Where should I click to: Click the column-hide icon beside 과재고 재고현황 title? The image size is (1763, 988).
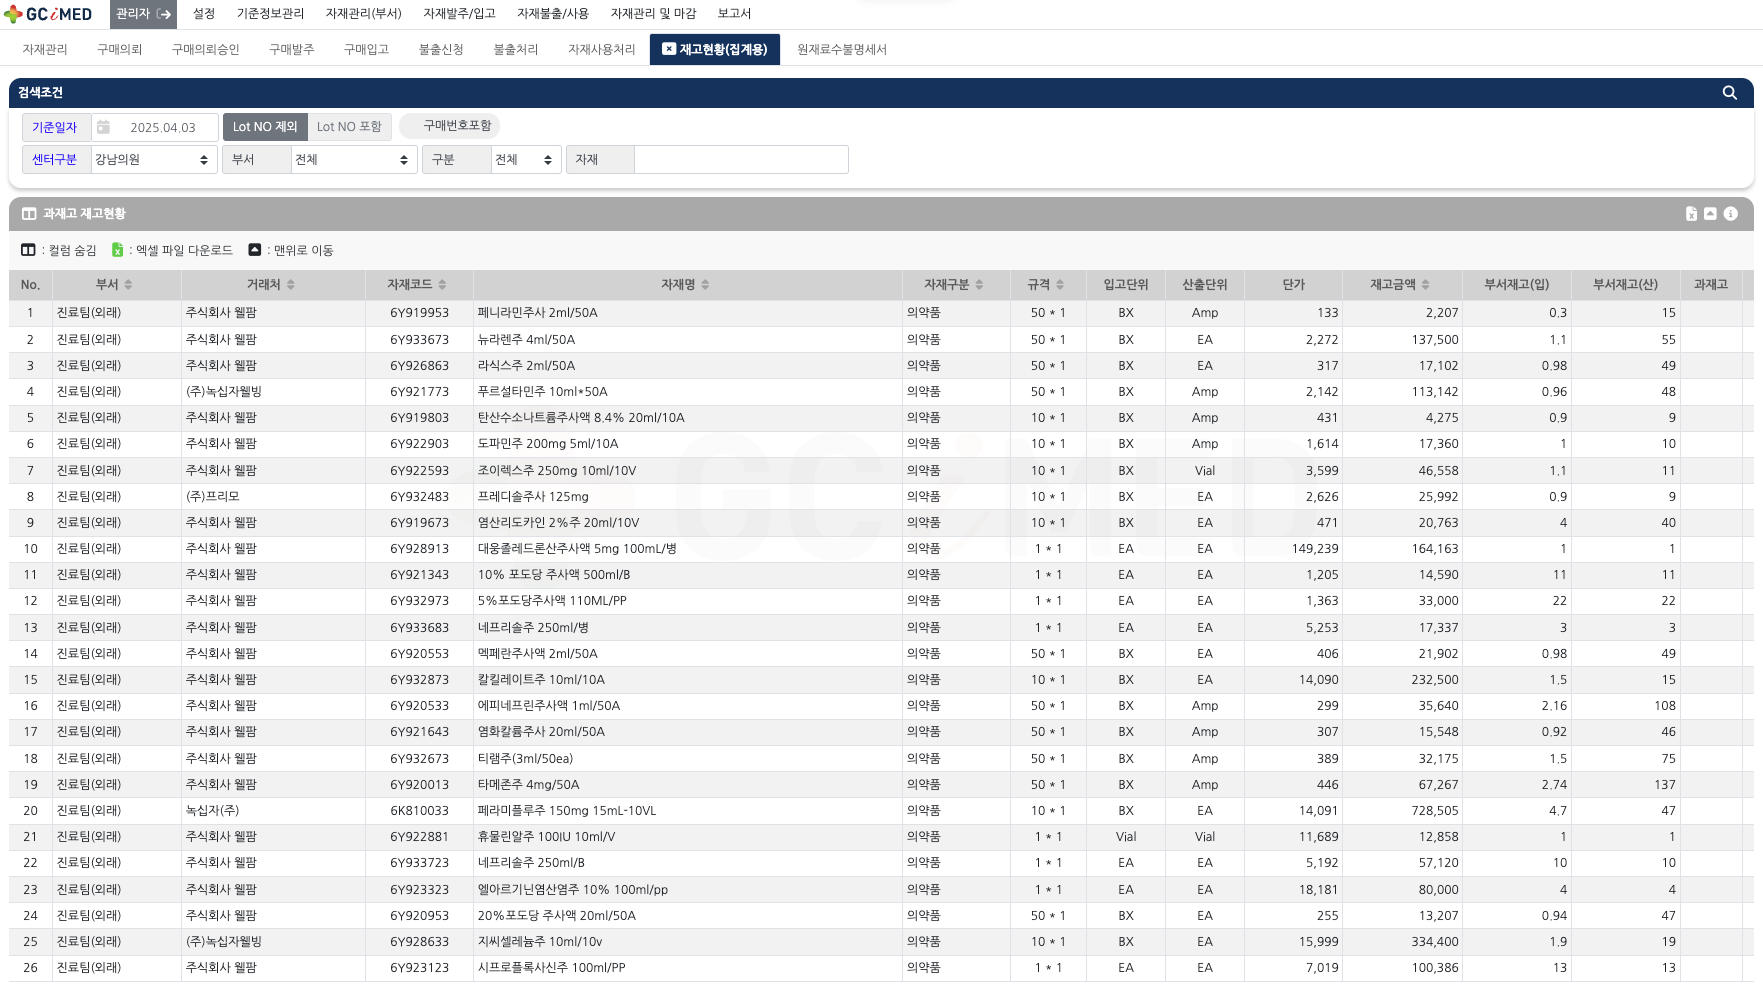[x=29, y=214]
